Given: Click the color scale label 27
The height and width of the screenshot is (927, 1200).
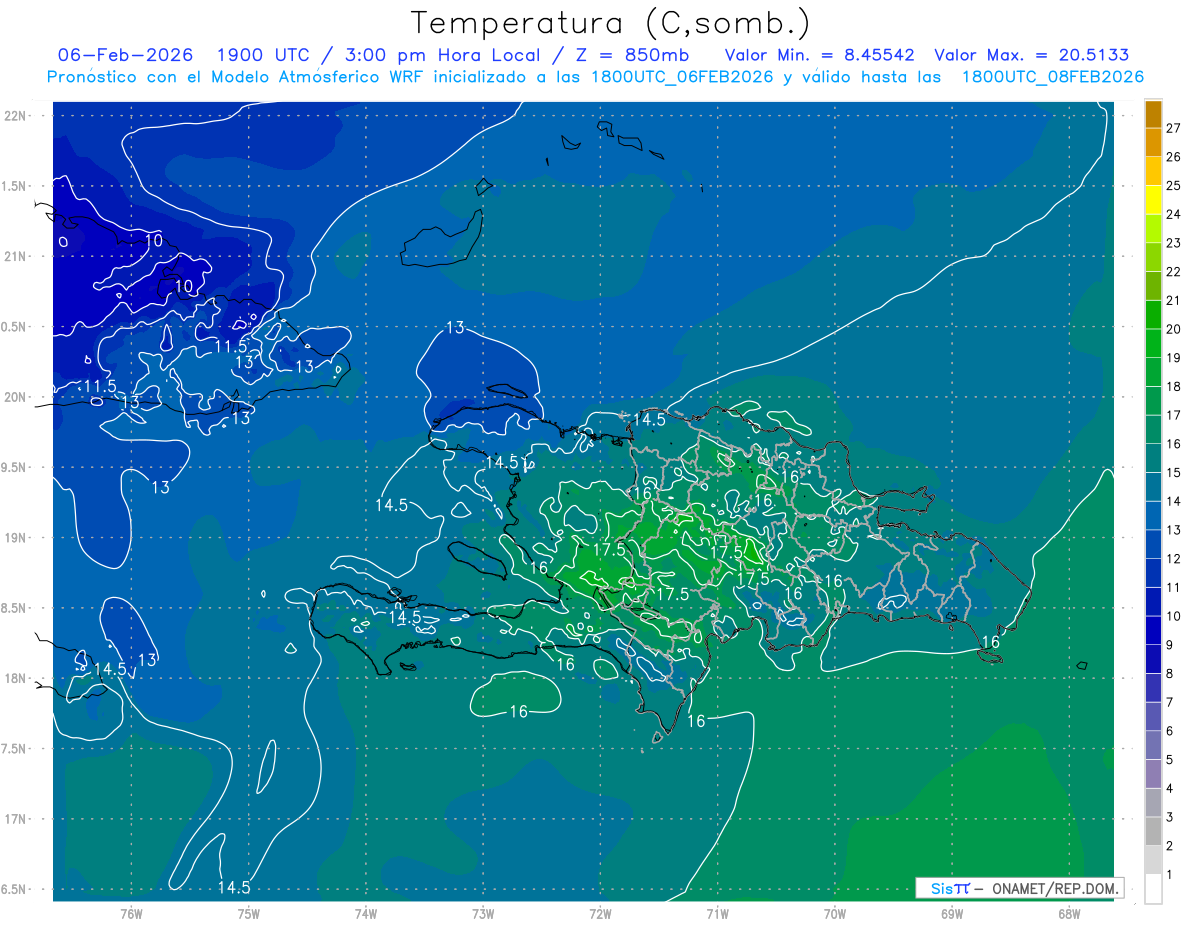Looking at the screenshot, I should click(1173, 128).
